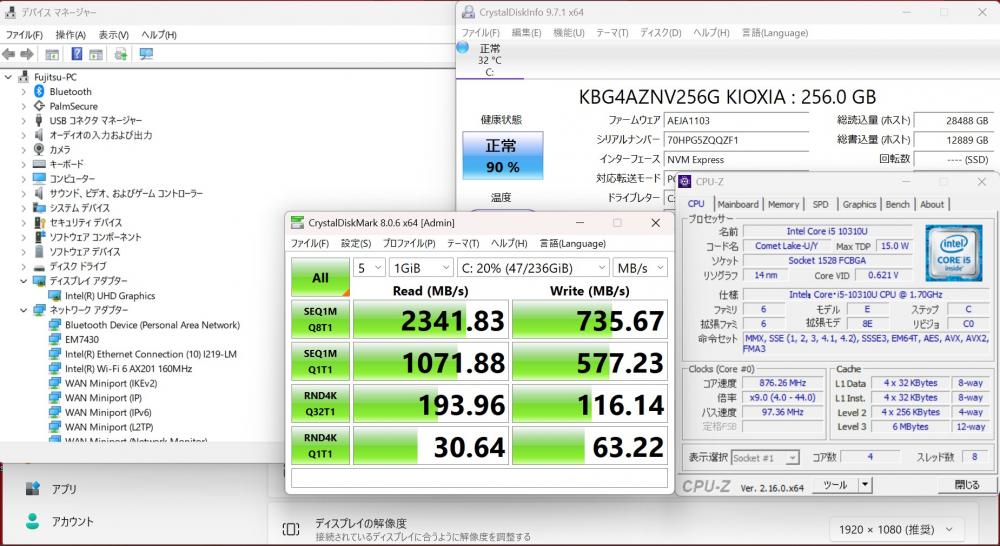Image resolution: width=1000 pixels, height=546 pixels.
Task: Click the 2341.83 read result cell
Action: point(430,320)
